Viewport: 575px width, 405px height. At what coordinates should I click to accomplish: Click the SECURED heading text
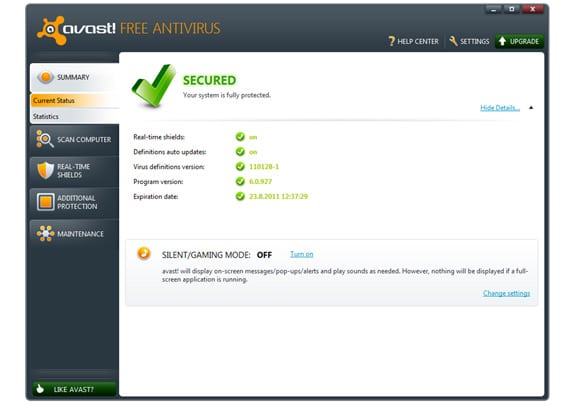click(x=209, y=80)
